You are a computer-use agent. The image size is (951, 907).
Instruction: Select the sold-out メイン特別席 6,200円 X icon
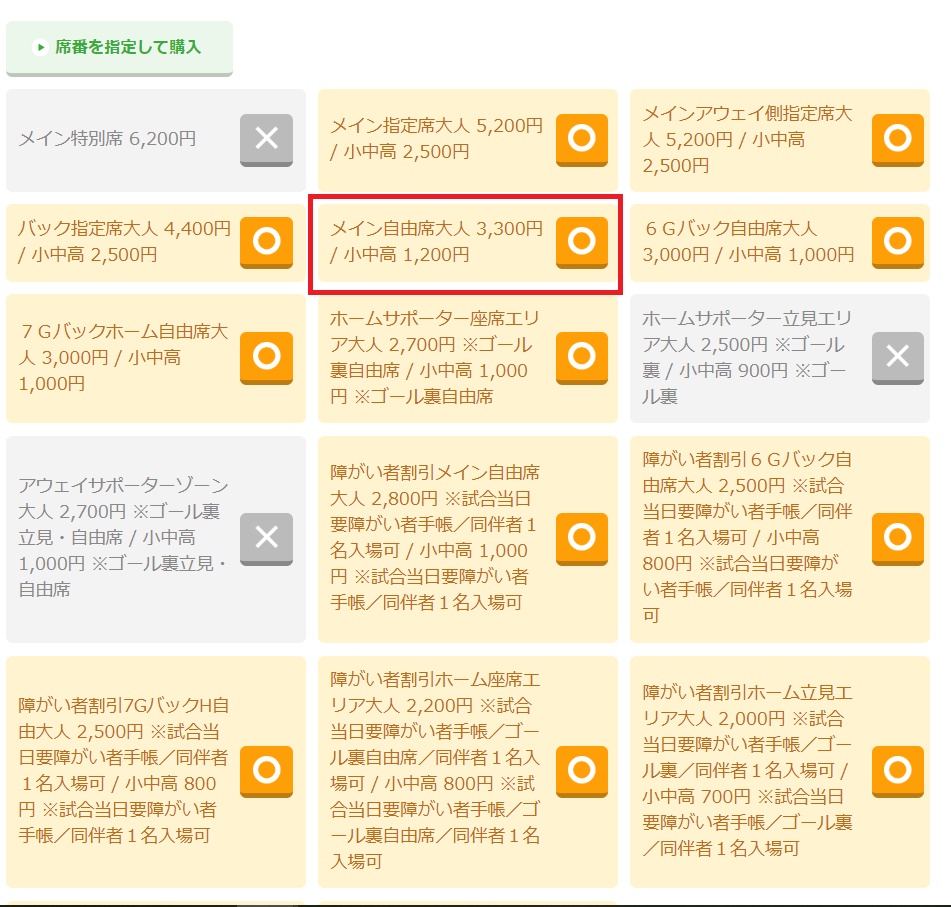266,140
